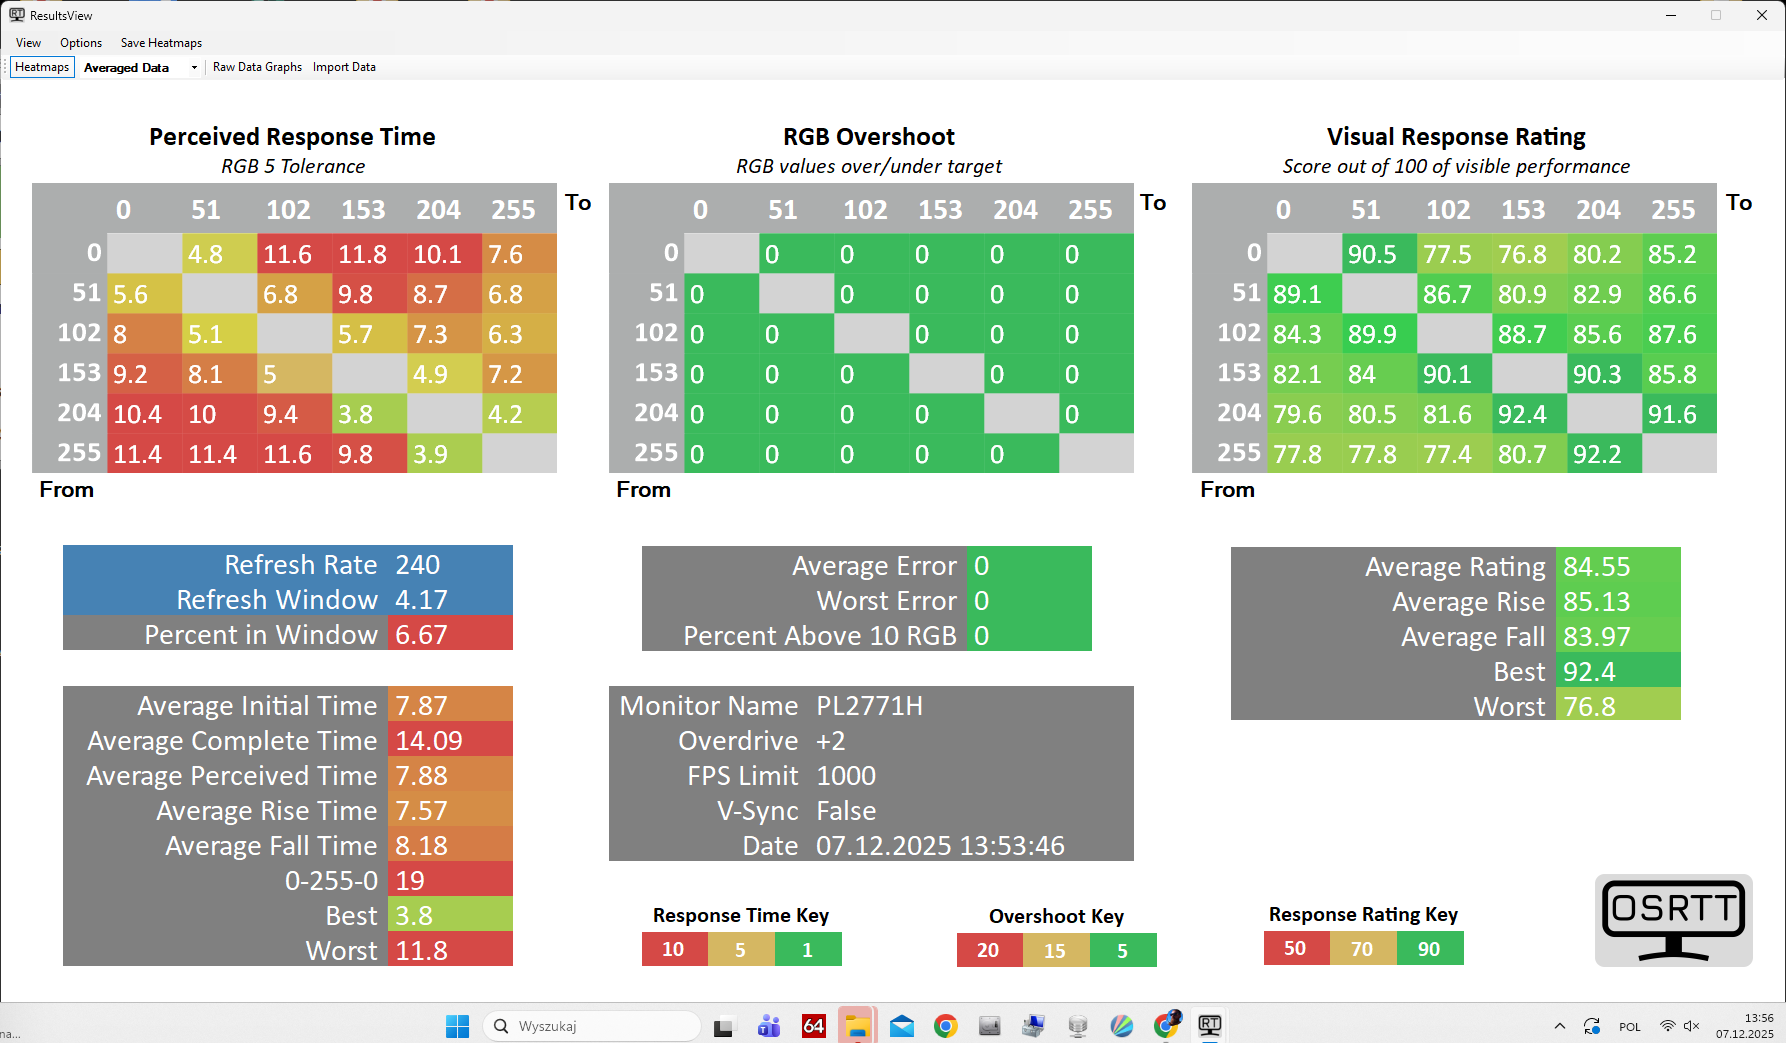Open the OSRTT app in the taskbar
The height and width of the screenshot is (1043, 1786).
tap(1209, 1025)
